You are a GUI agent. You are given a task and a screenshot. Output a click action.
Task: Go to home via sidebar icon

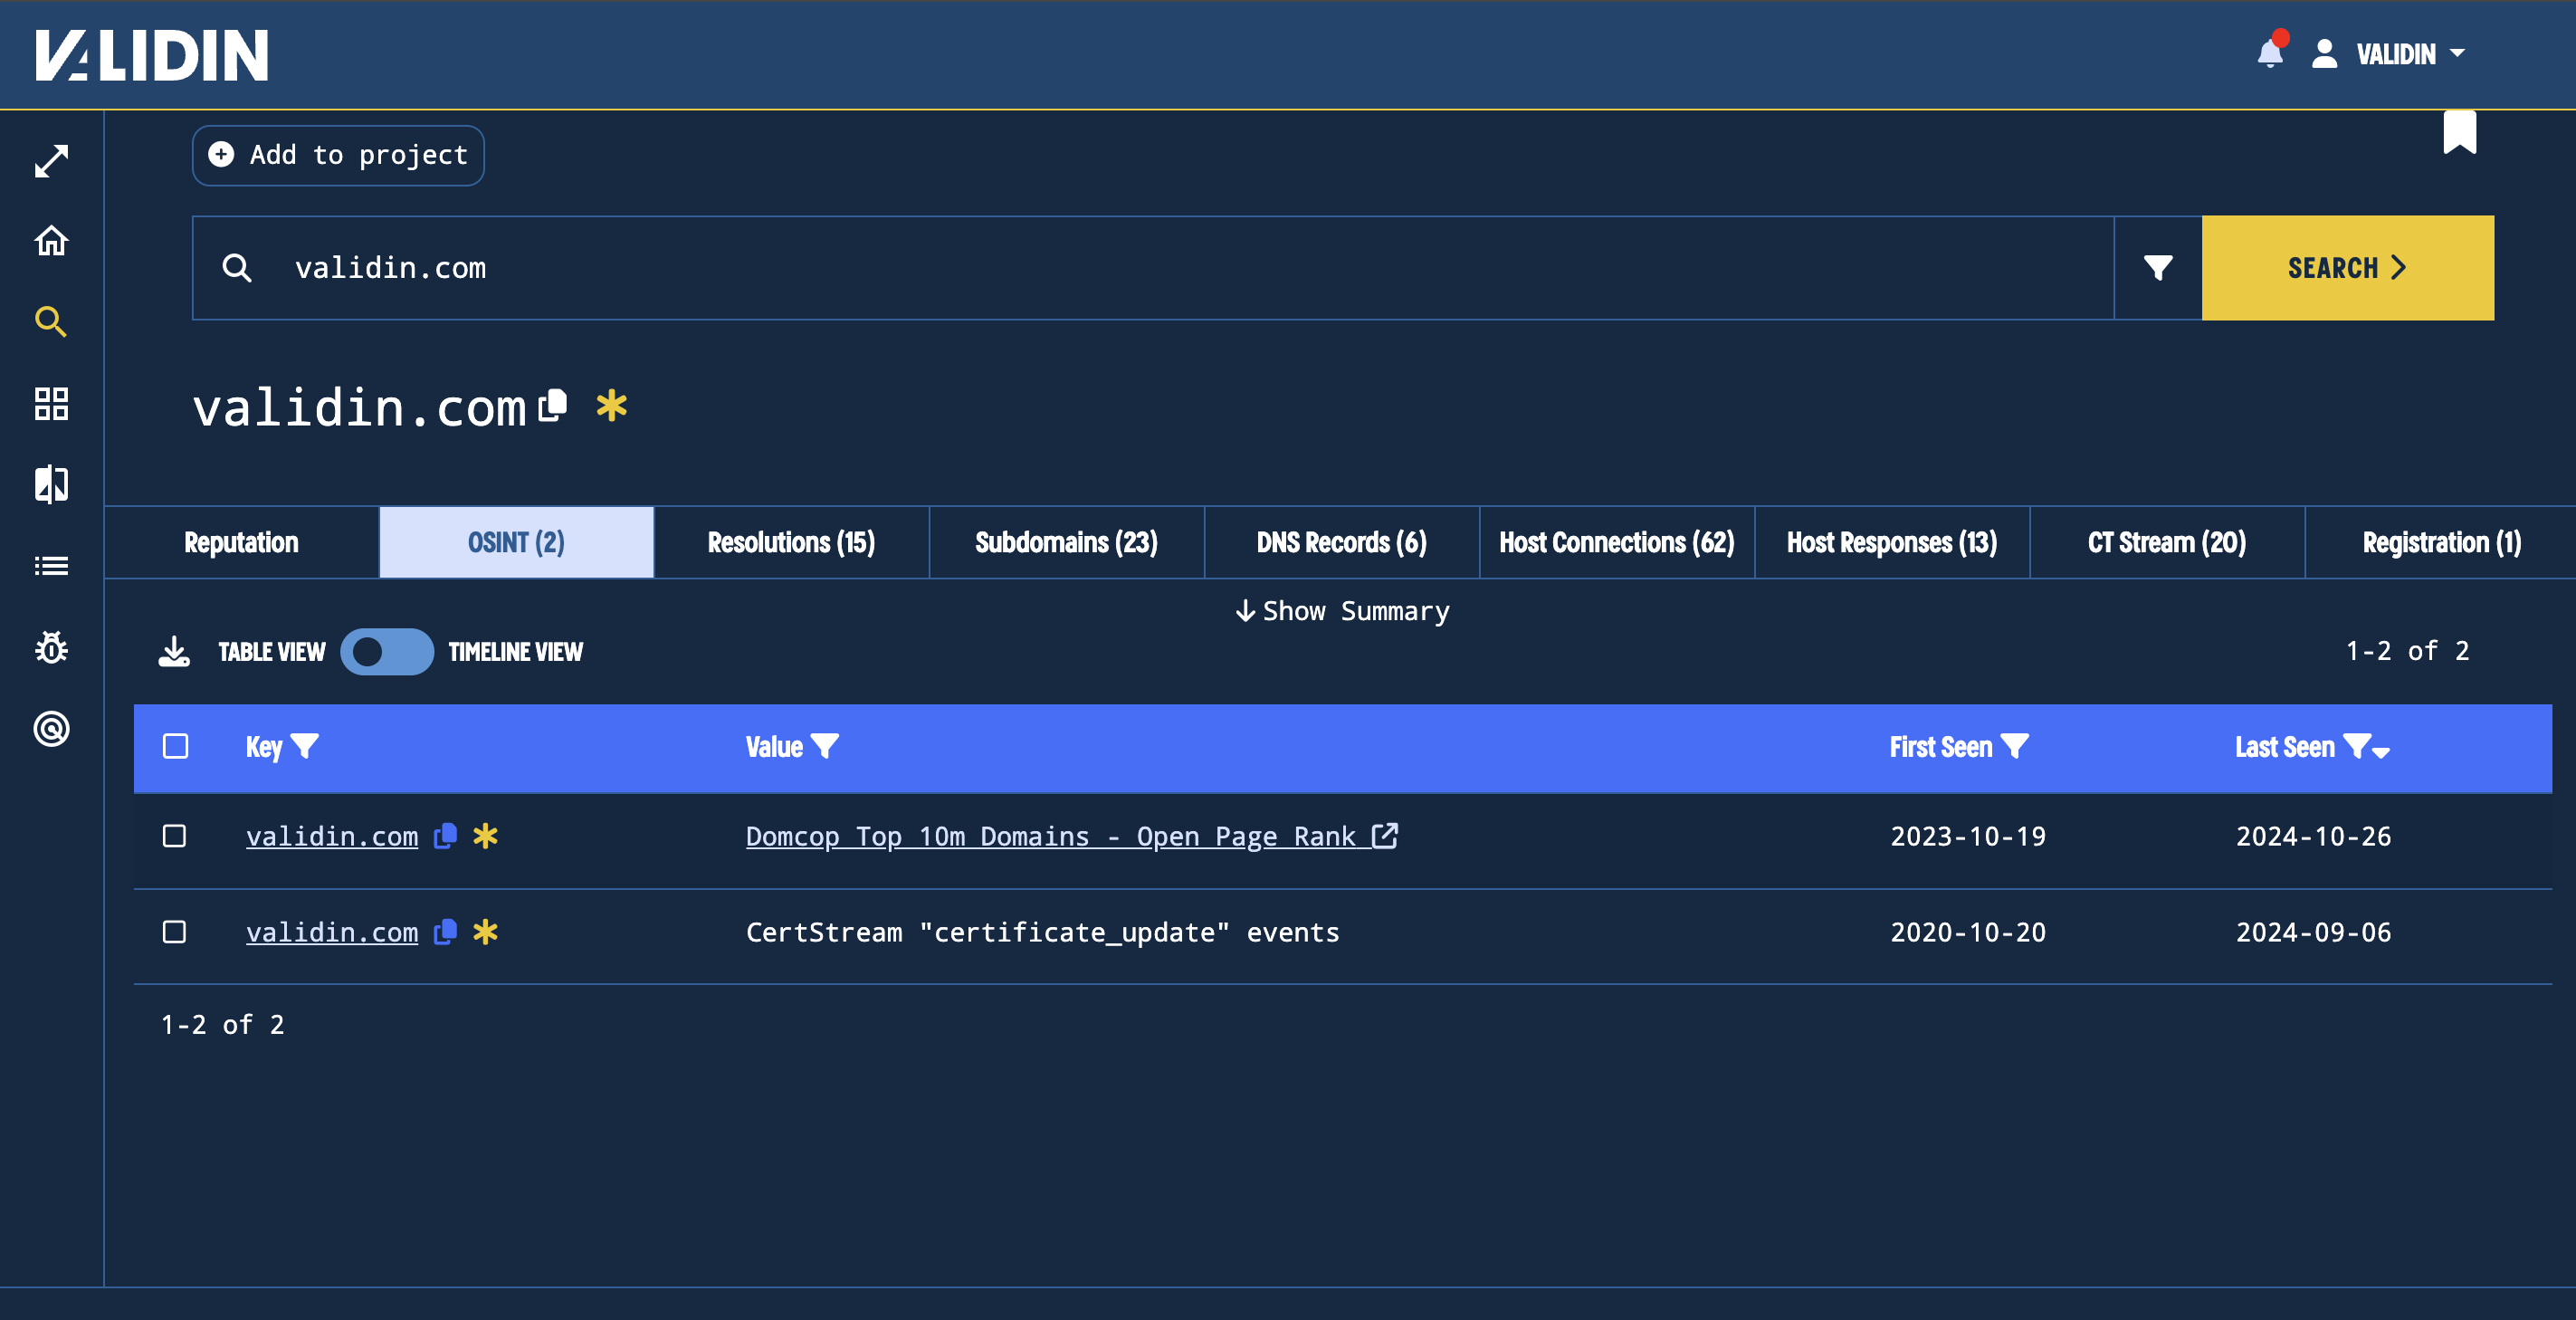point(51,241)
